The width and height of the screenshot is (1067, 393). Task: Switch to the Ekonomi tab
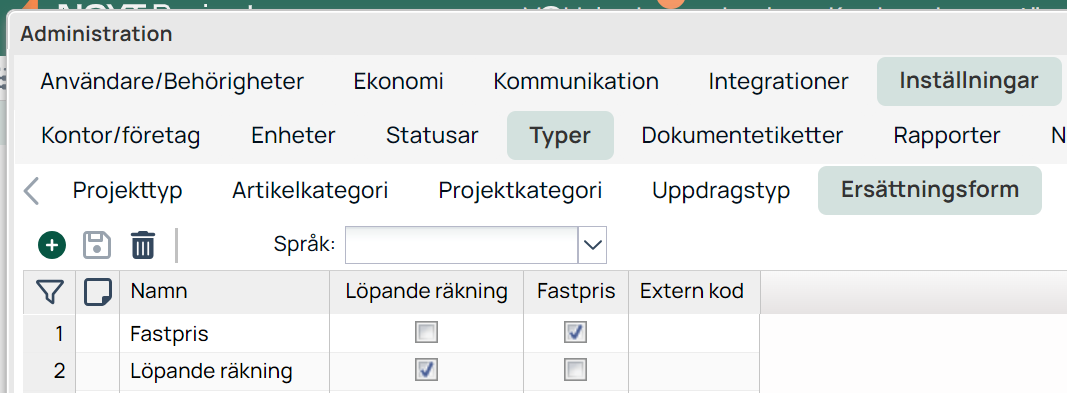pyautogui.click(x=399, y=82)
